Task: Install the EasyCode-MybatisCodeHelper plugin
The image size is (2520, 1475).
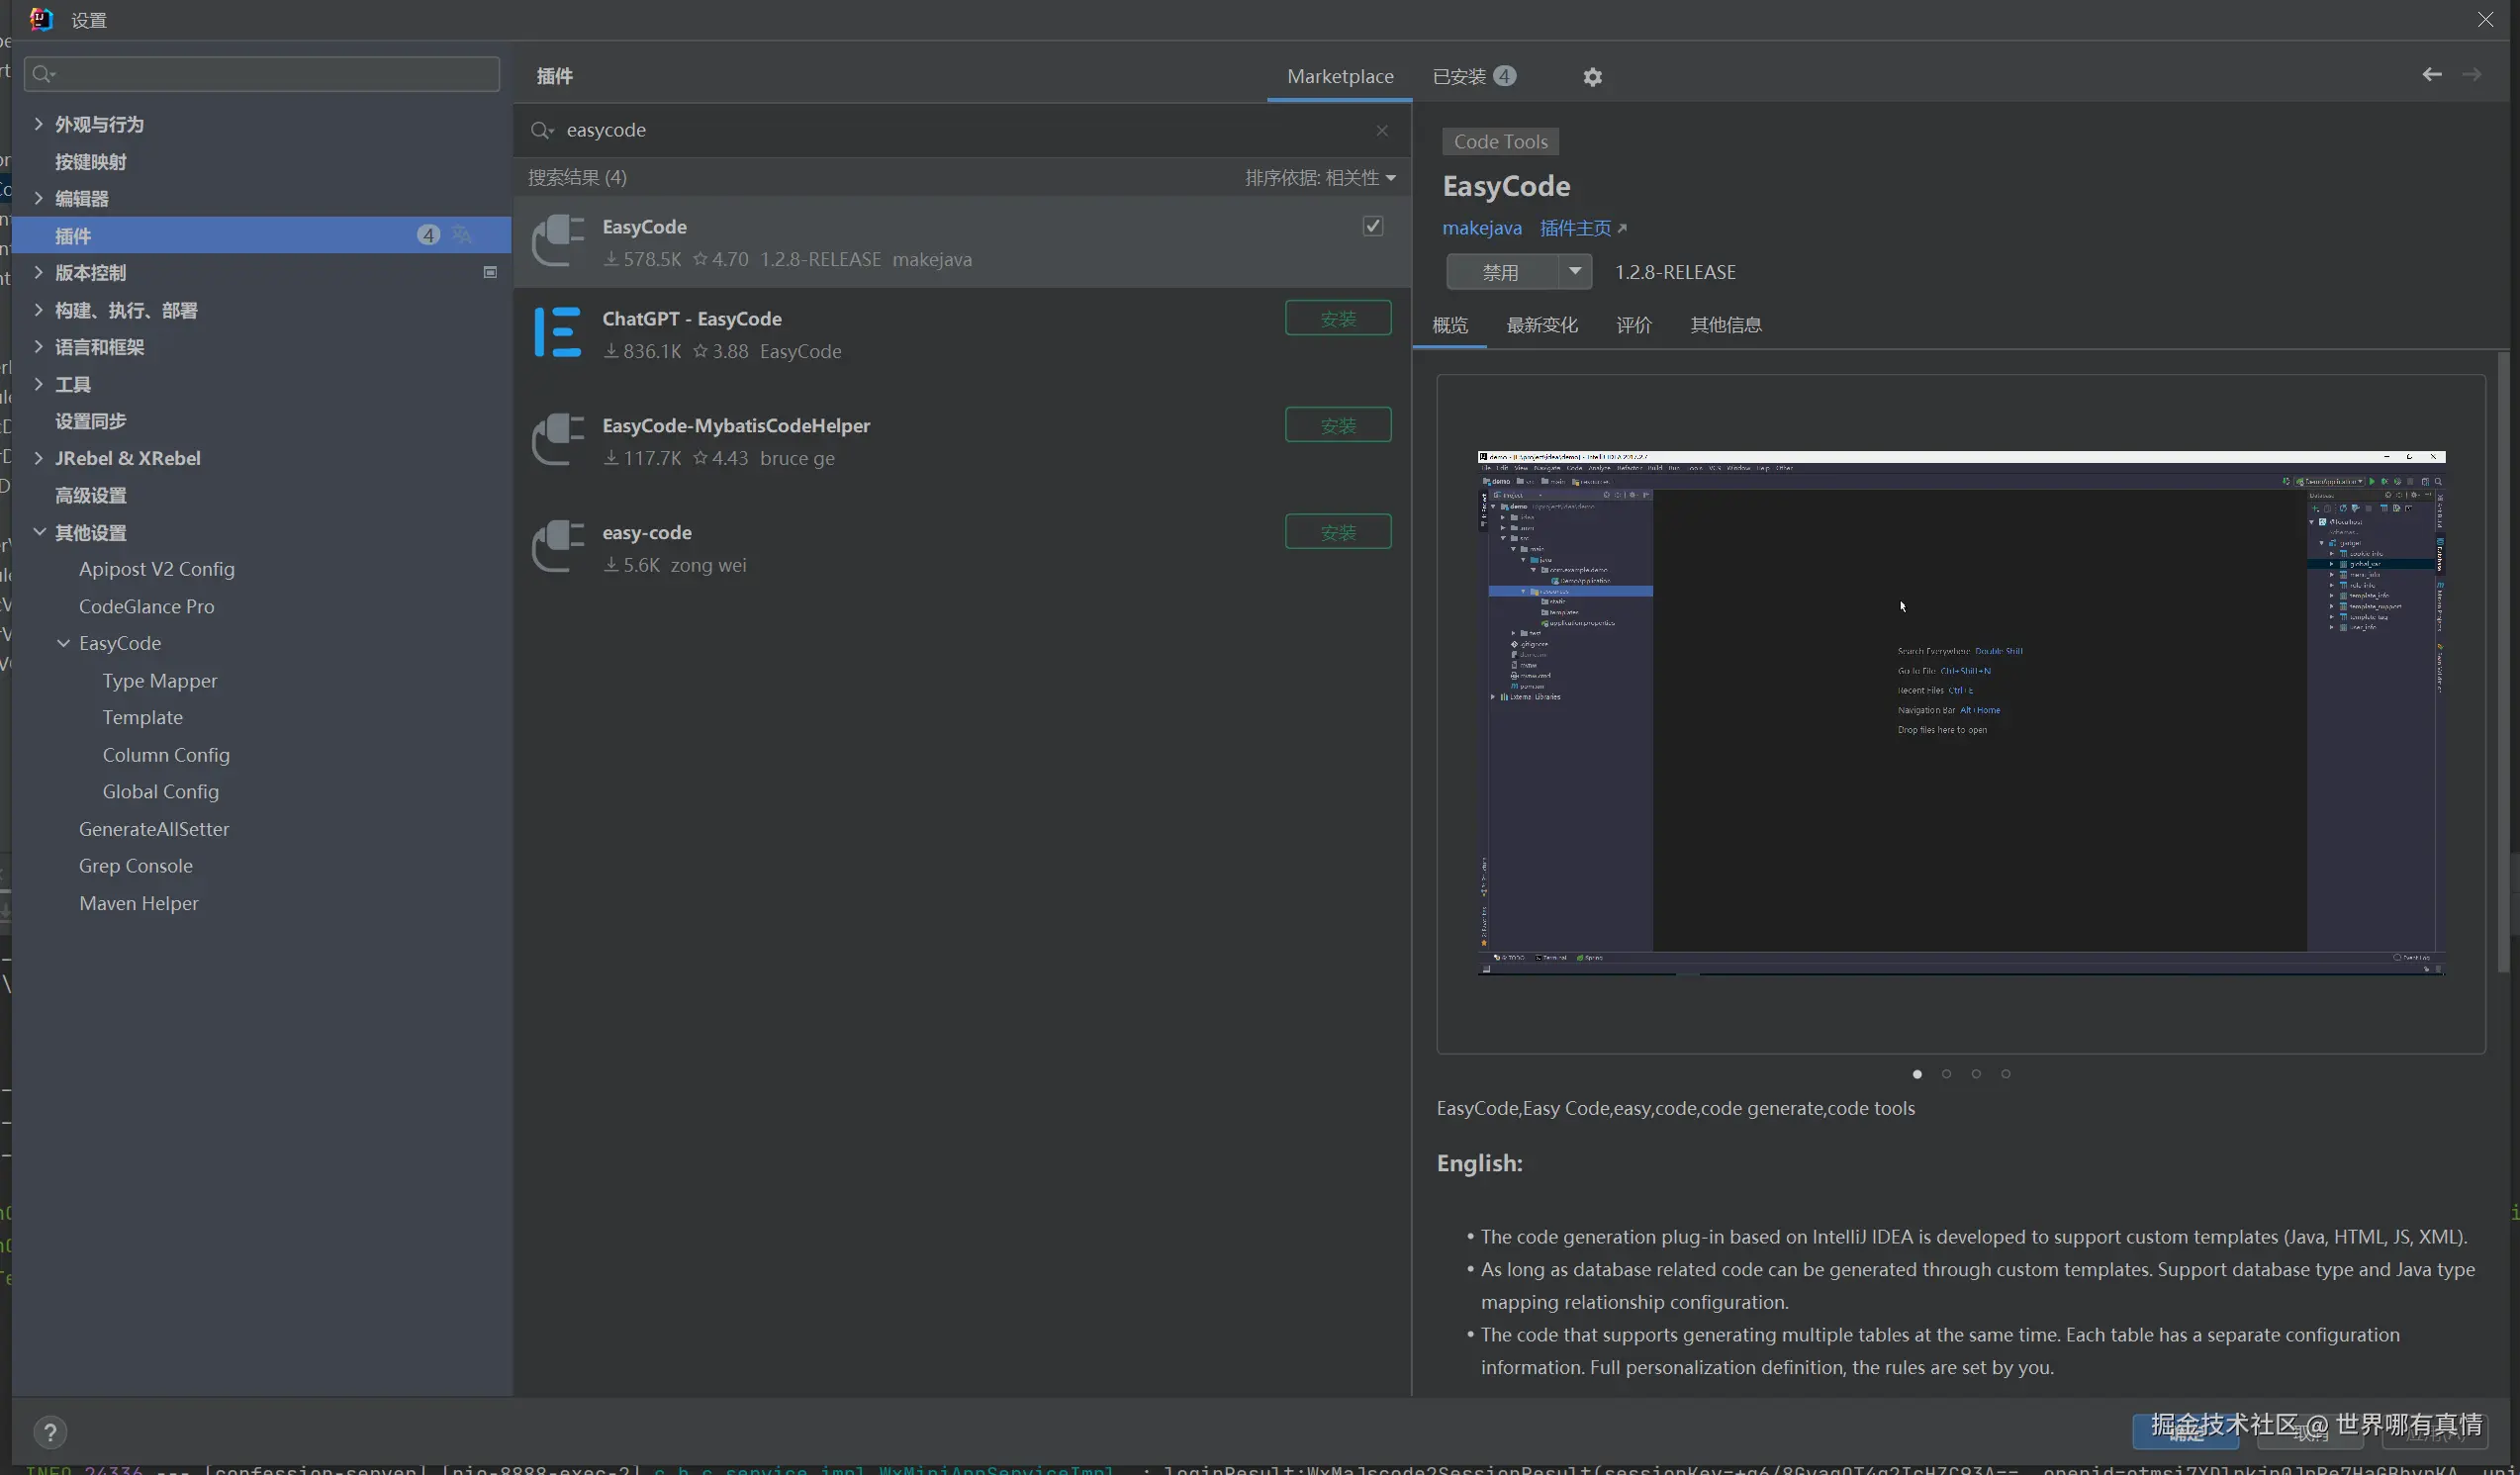Action: pyautogui.click(x=1337, y=425)
